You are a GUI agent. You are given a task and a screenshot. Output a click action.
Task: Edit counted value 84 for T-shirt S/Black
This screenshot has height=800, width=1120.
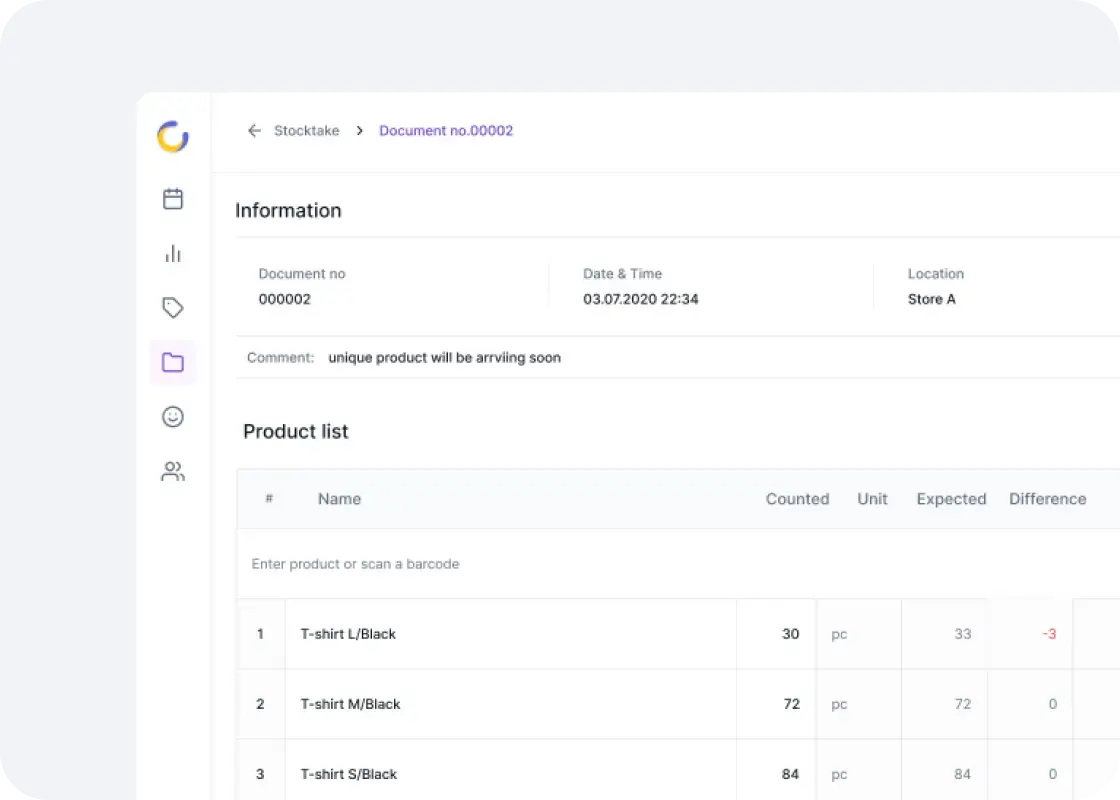790,774
